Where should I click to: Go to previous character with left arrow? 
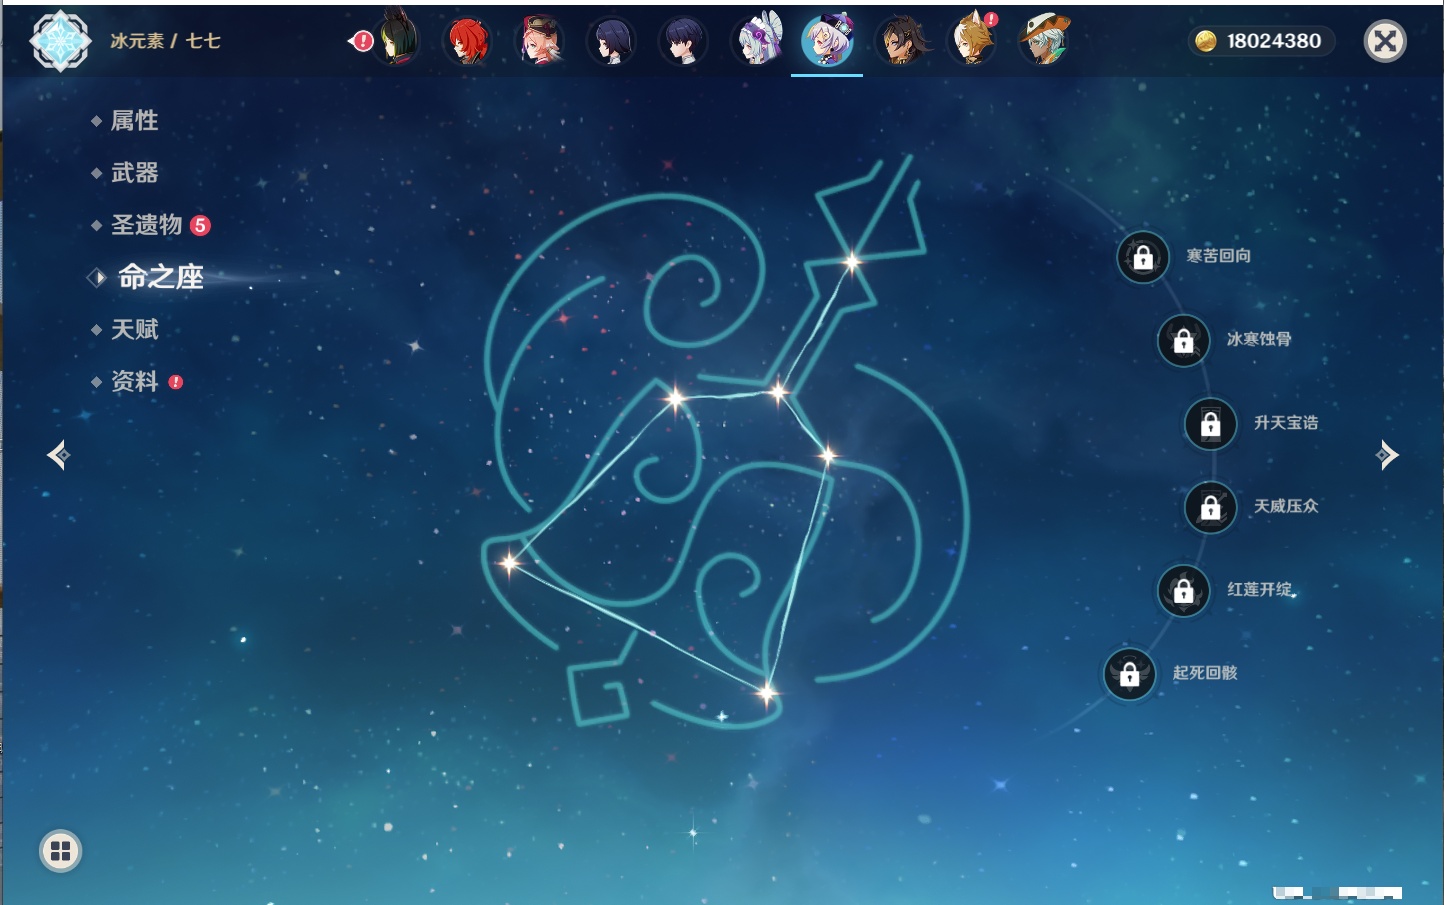point(58,455)
